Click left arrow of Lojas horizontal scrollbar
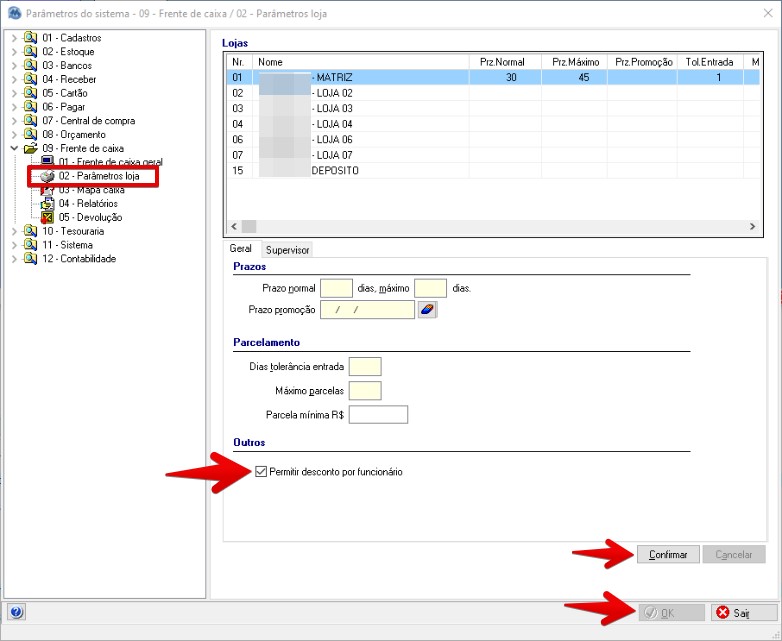 (x=234, y=226)
